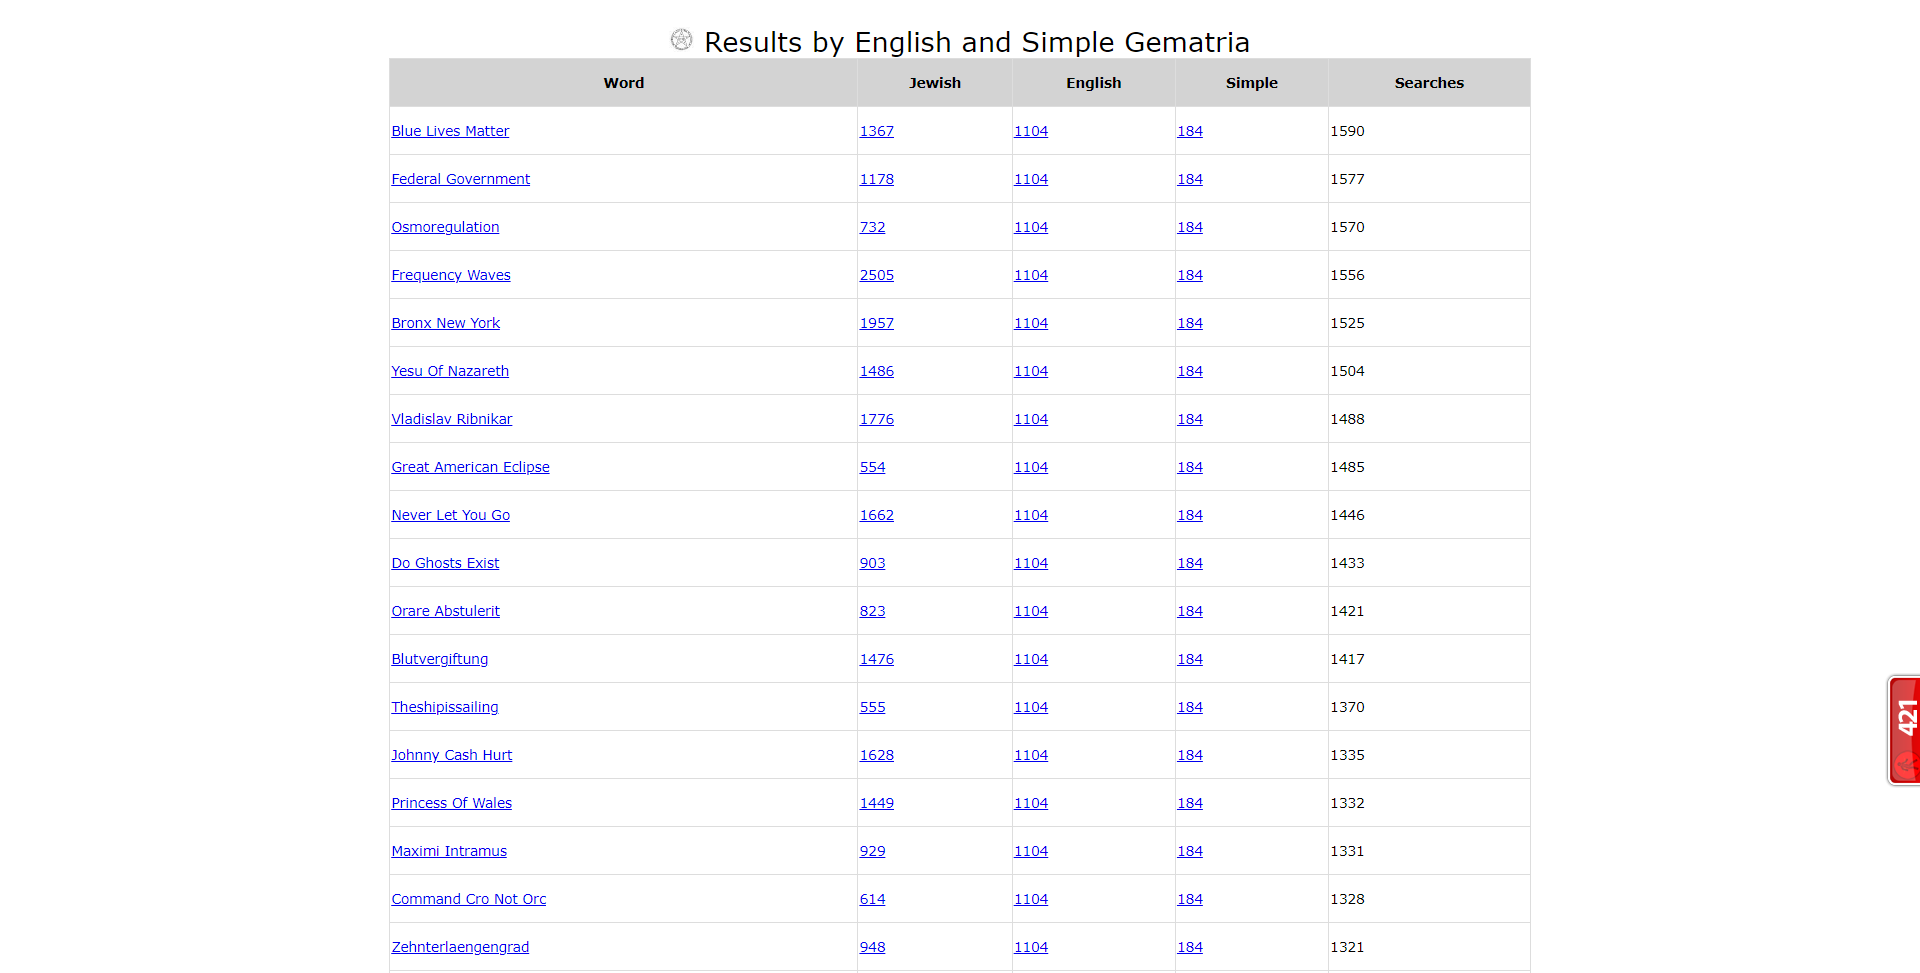Click Jewish value 823
The width and height of the screenshot is (1920, 973).
pyautogui.click(x=872, y=611)
